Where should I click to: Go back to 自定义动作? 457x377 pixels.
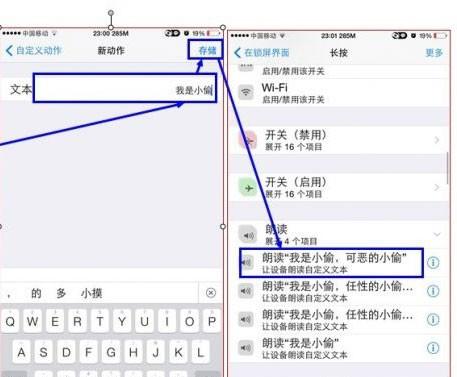tap(34, 51)
